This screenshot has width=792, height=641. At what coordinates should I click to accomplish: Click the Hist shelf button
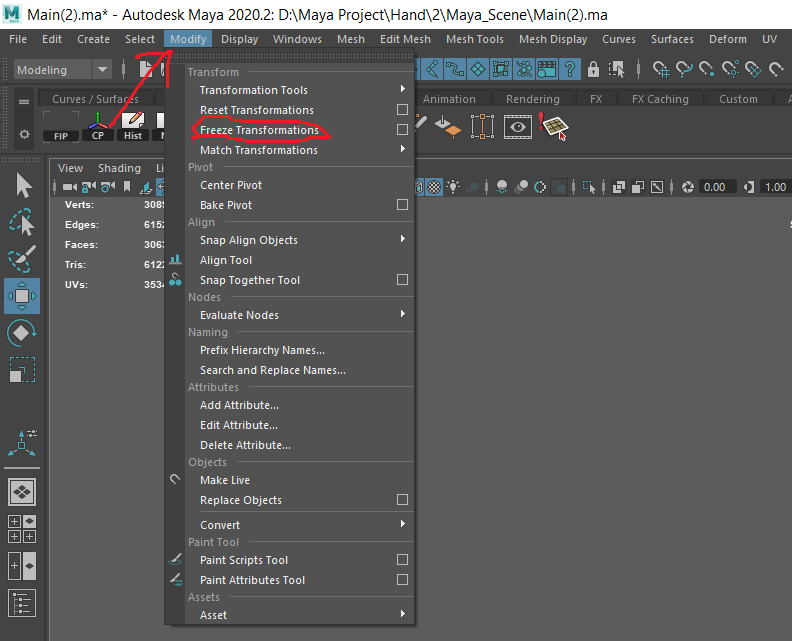[133, 126]
